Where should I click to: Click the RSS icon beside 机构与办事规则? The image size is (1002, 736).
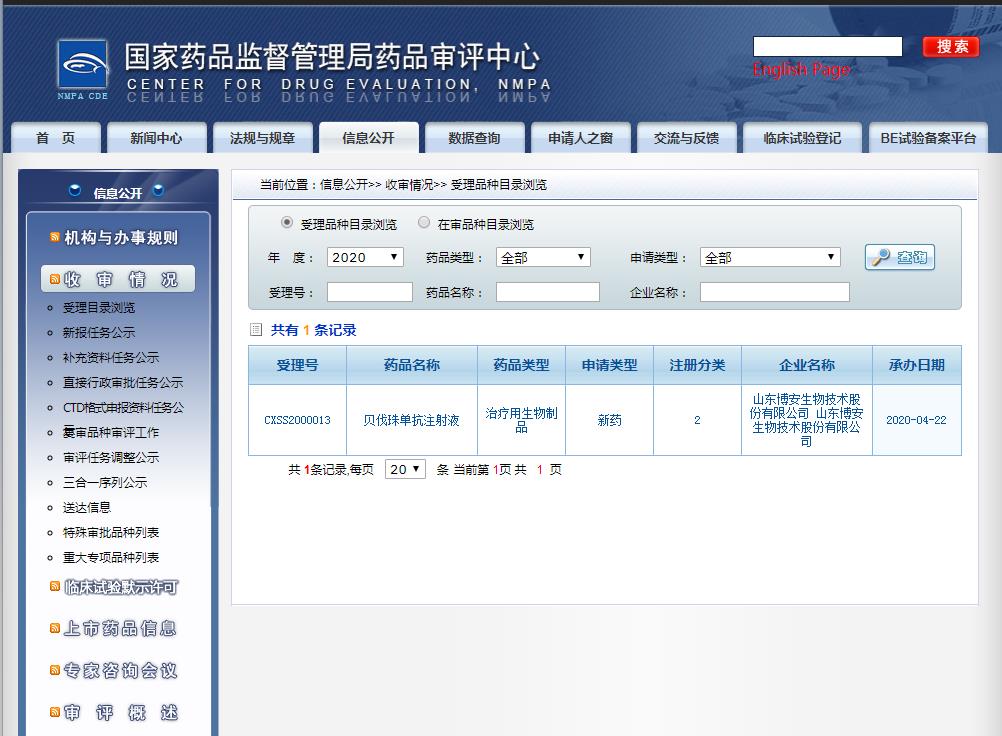point(55,237)
